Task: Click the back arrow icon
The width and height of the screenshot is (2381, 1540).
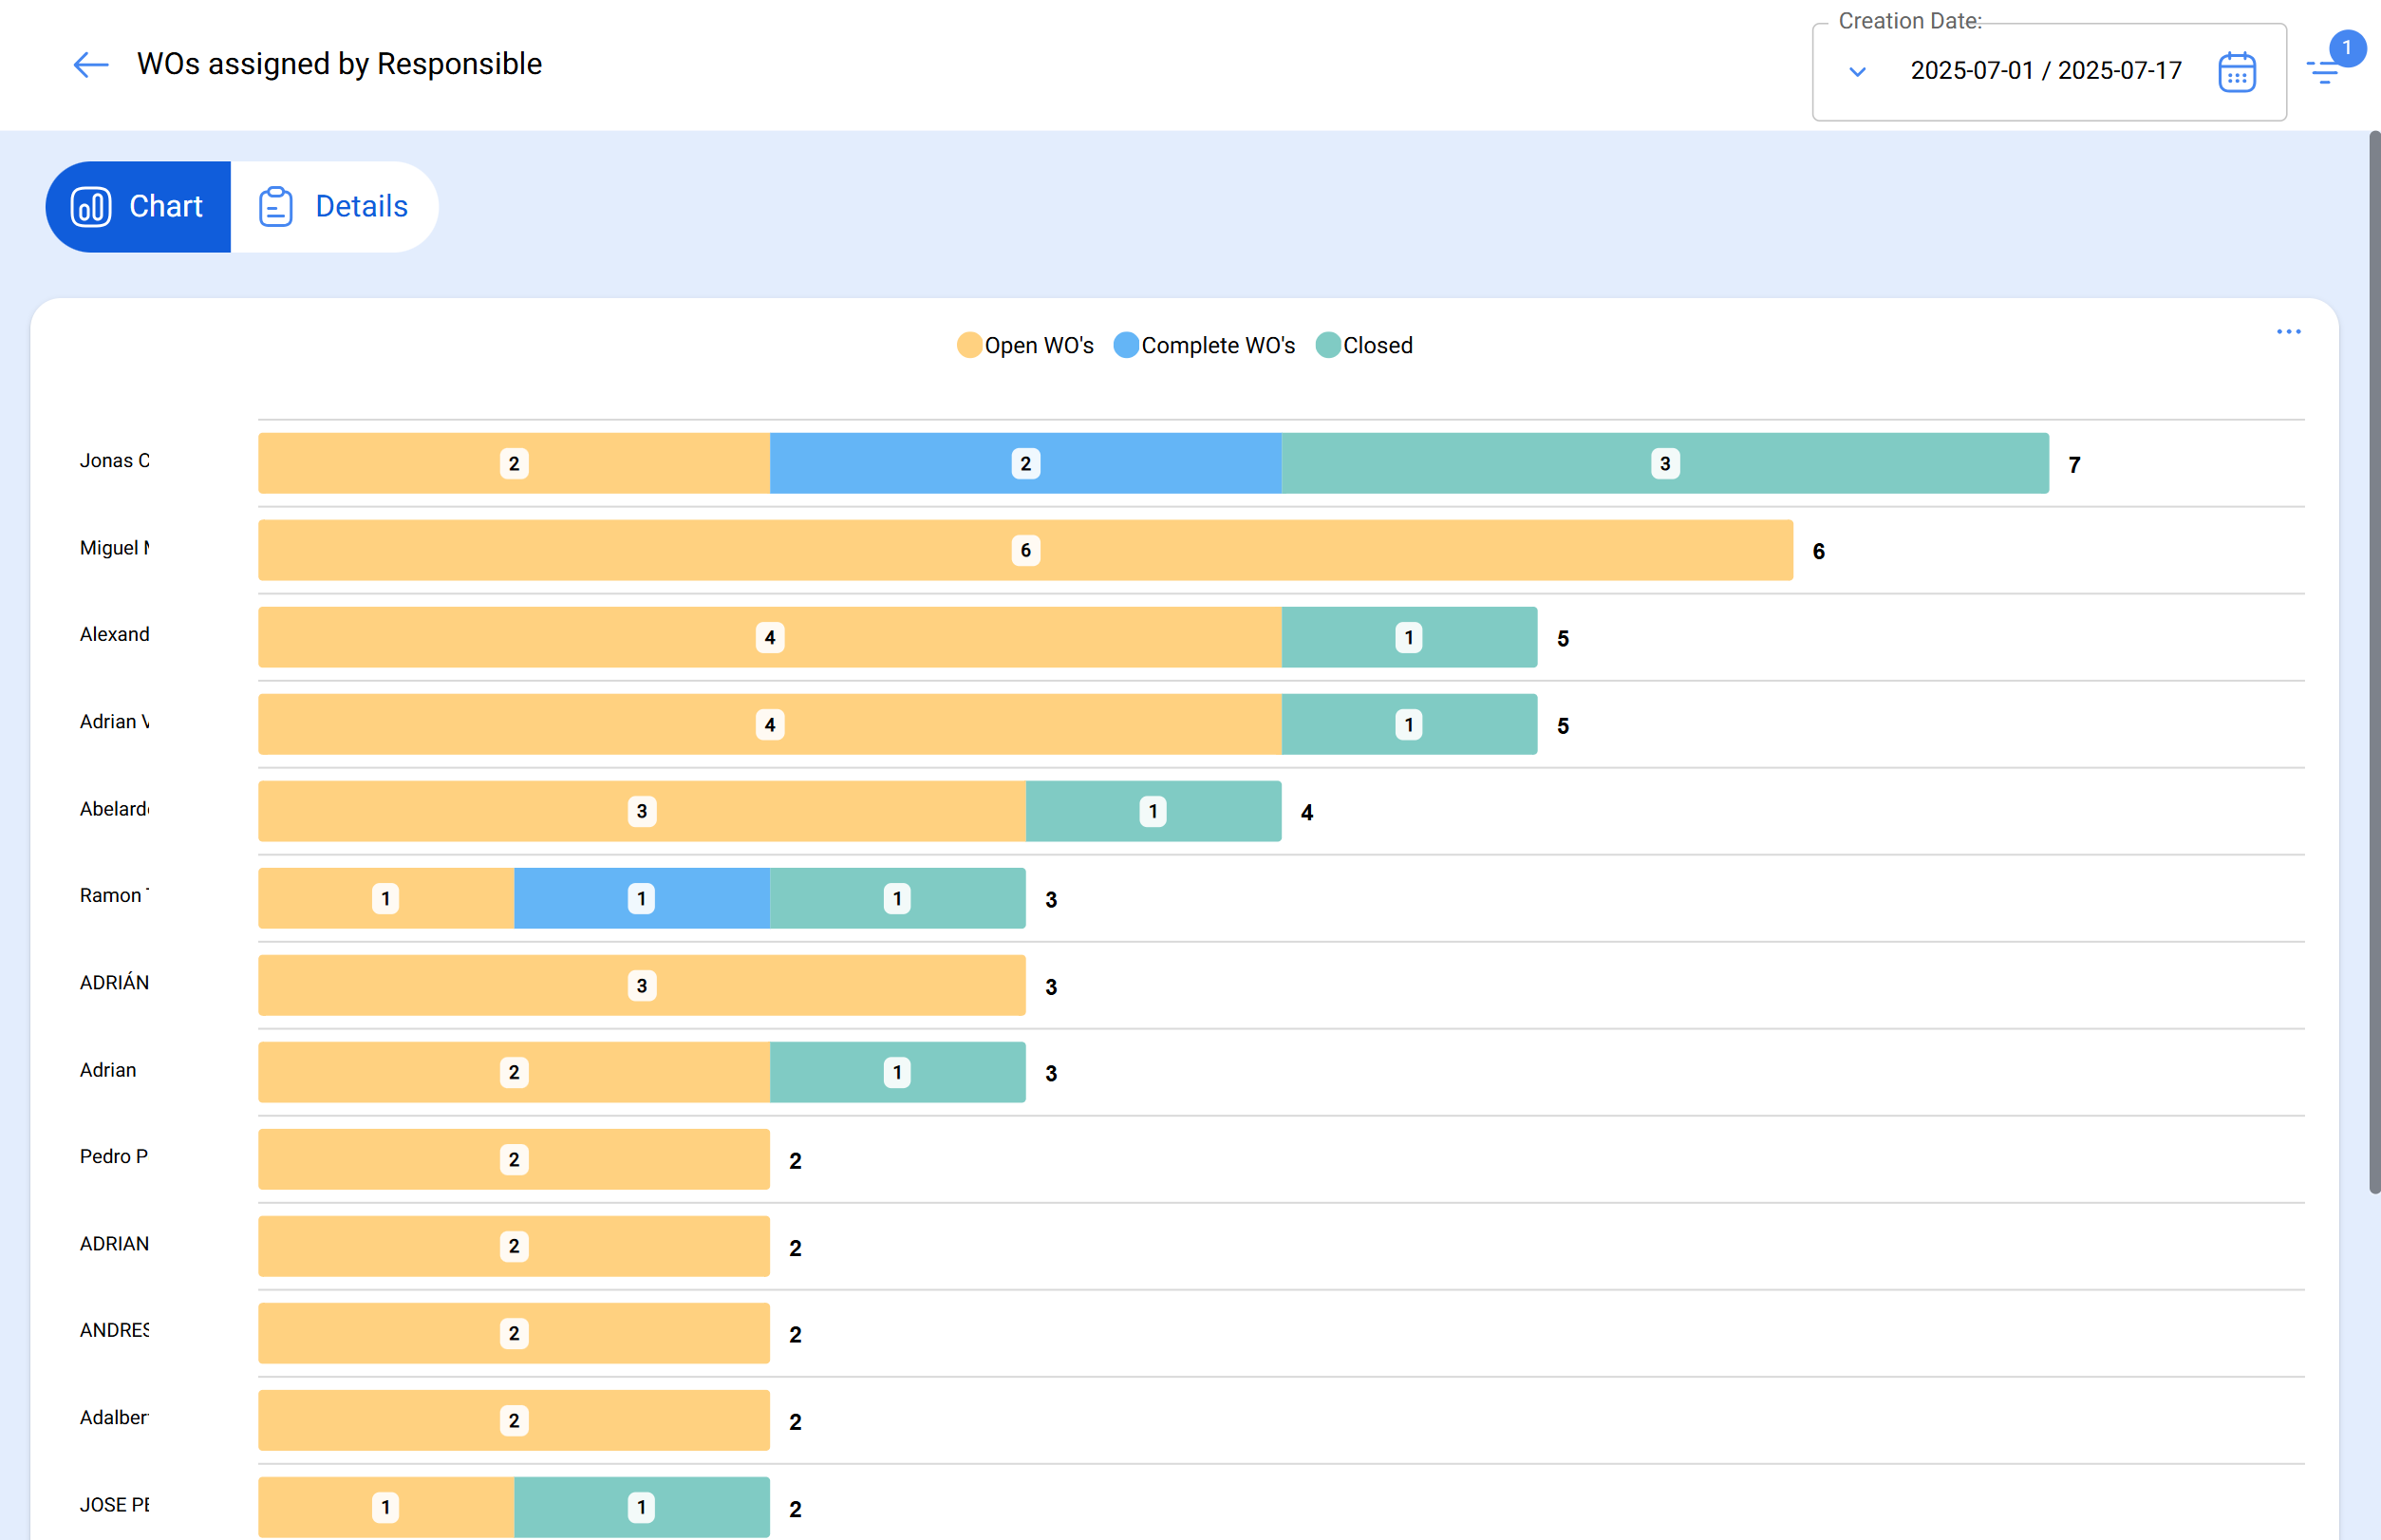Action: tap(90, 65)
